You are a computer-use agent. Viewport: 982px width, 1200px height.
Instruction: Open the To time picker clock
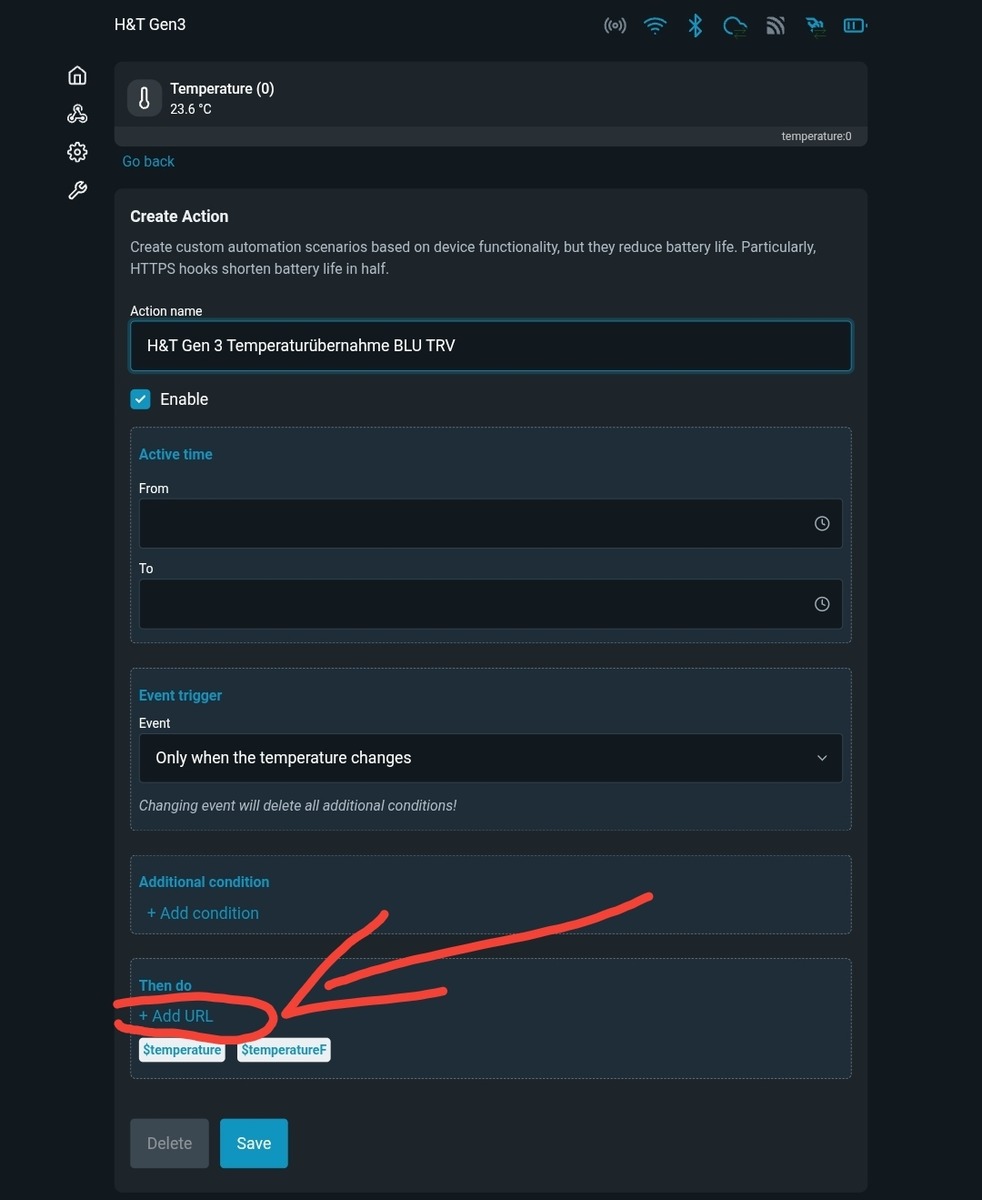coord(822,604)
